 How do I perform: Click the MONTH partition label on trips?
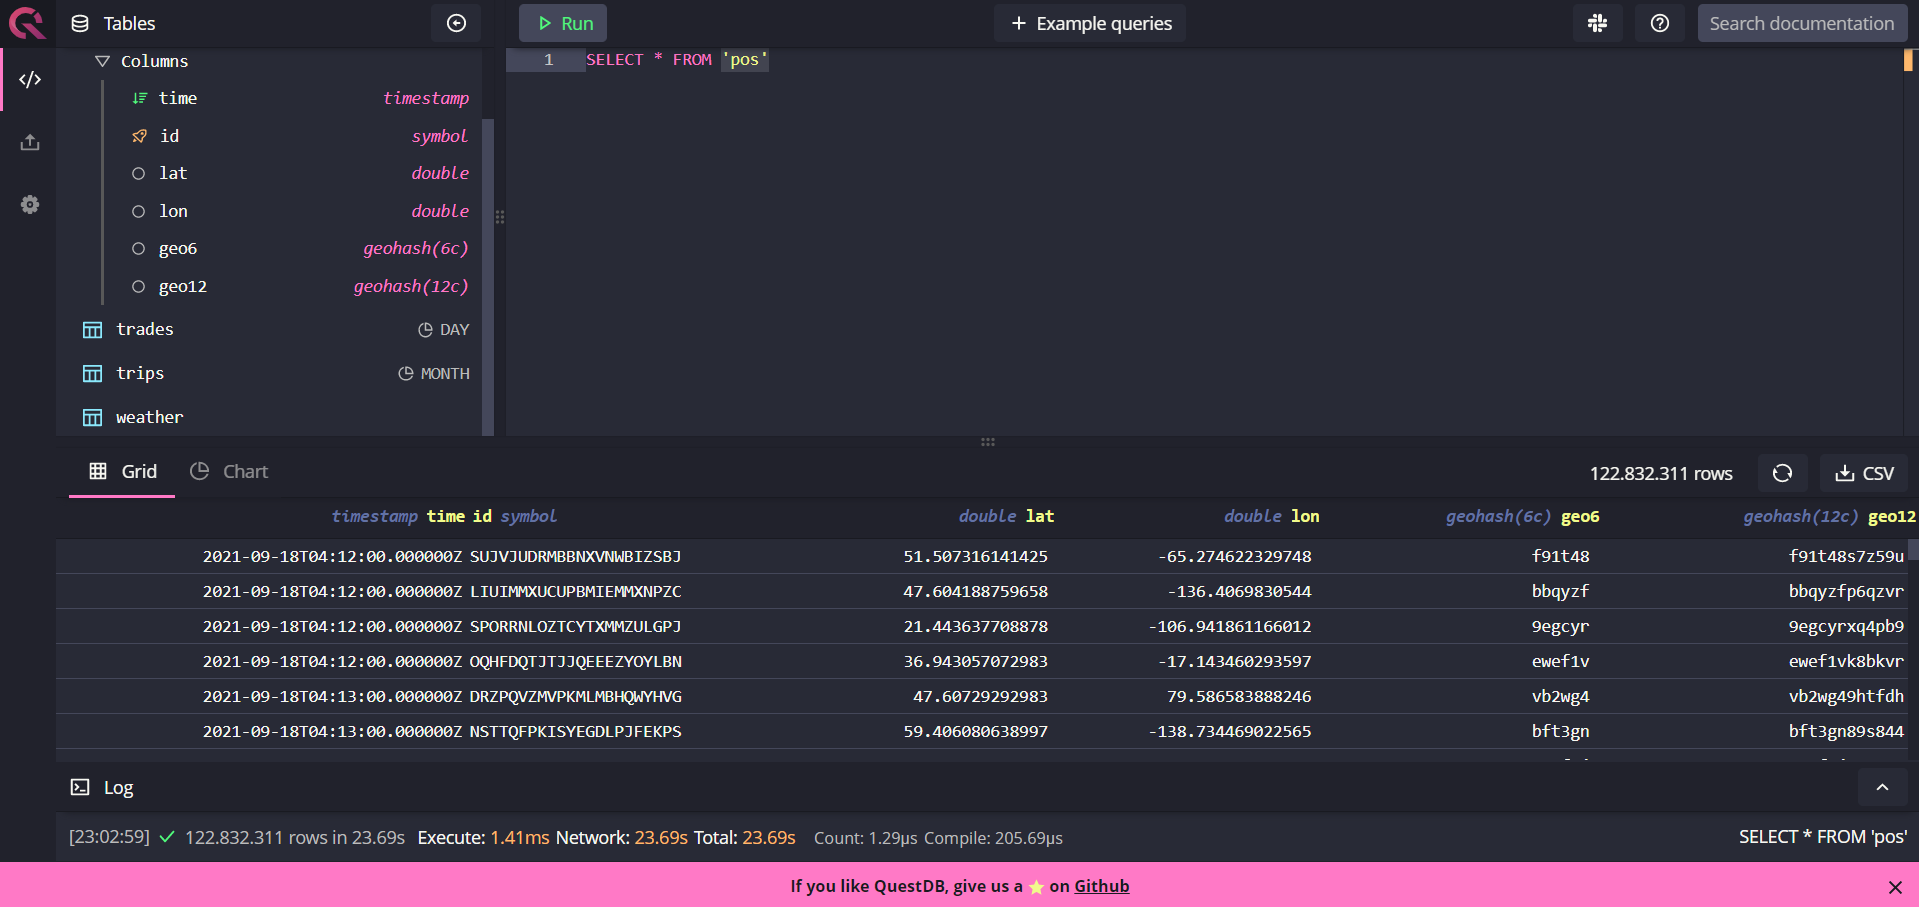point(434,374)
